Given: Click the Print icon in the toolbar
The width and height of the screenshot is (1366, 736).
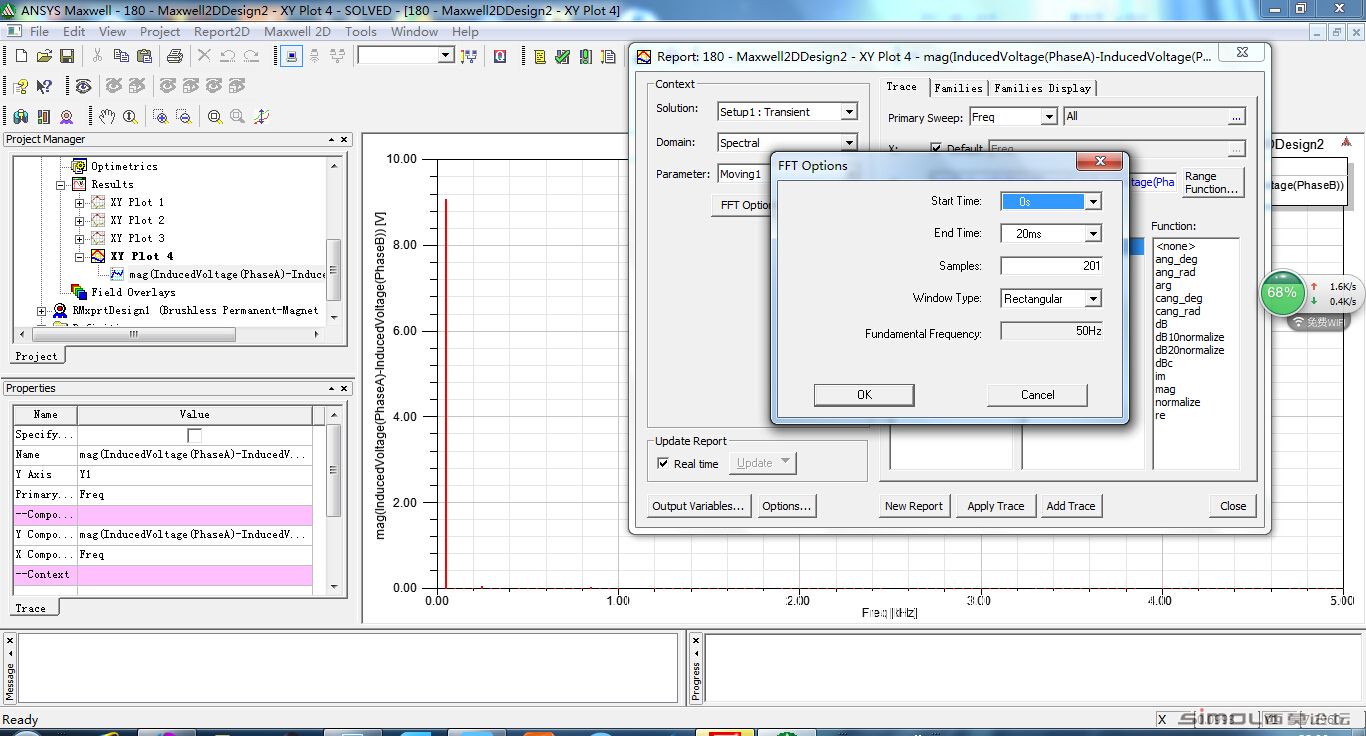Looking at the screenshot, I should click(x=175, y=57).
